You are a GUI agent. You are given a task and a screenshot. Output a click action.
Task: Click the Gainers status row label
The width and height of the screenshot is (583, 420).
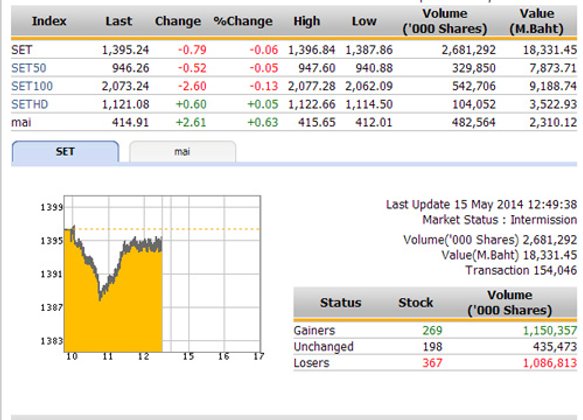[x=315, y=330]
